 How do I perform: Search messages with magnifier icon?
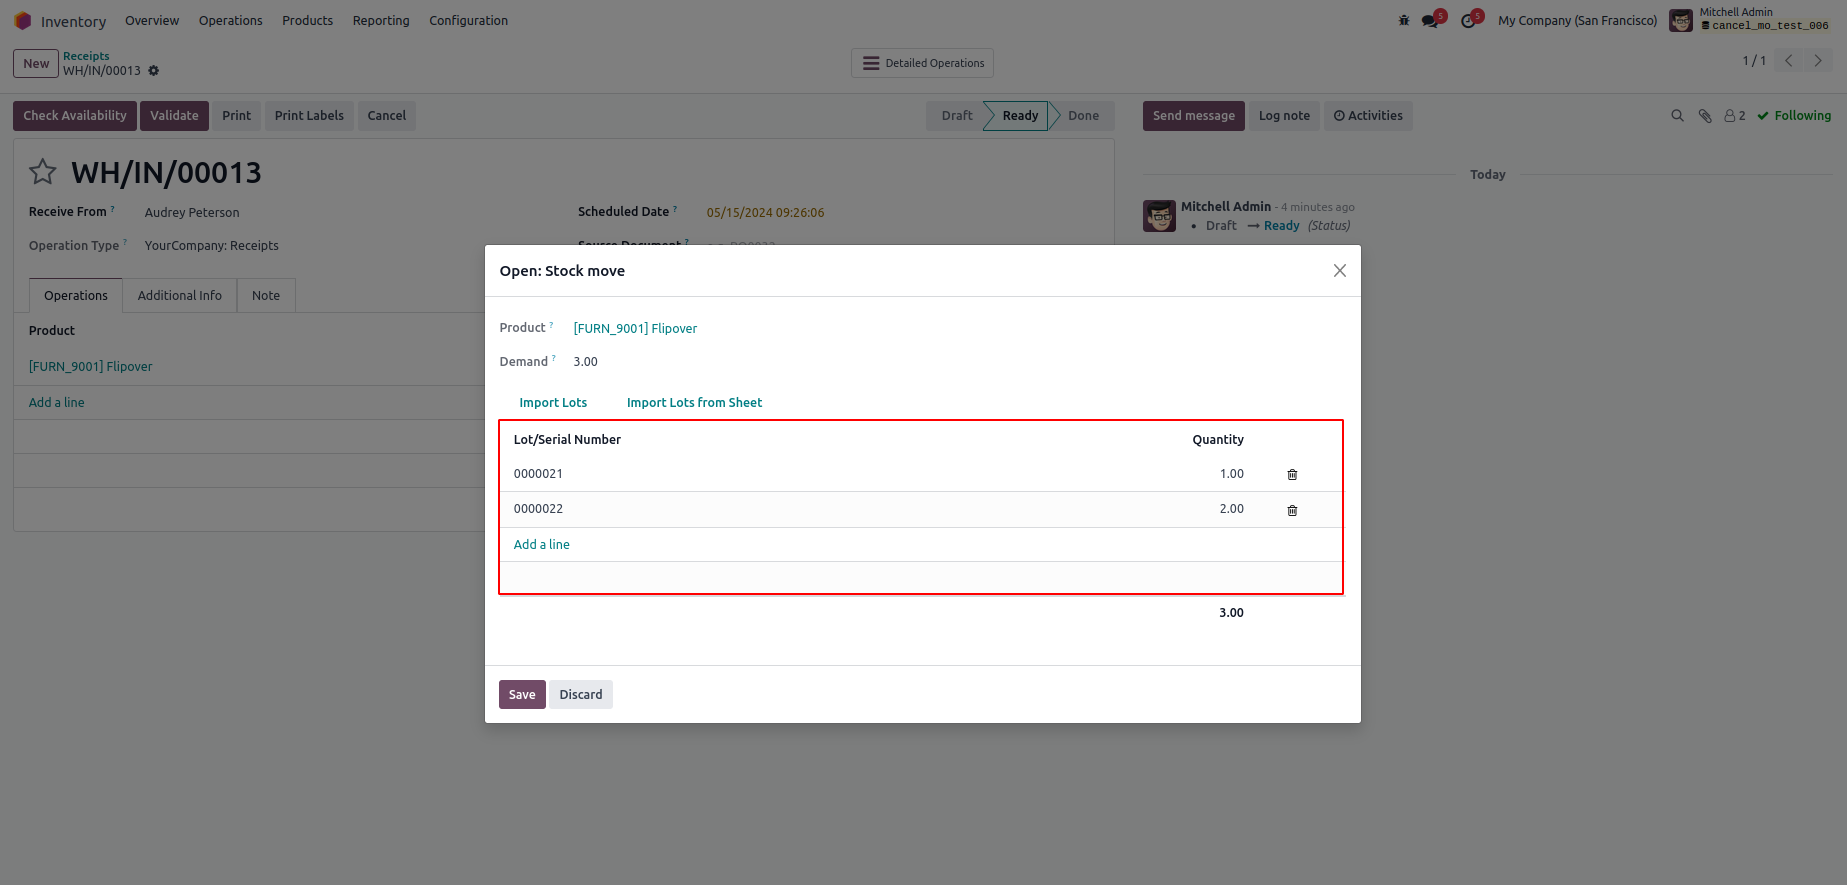point(1677,116)
